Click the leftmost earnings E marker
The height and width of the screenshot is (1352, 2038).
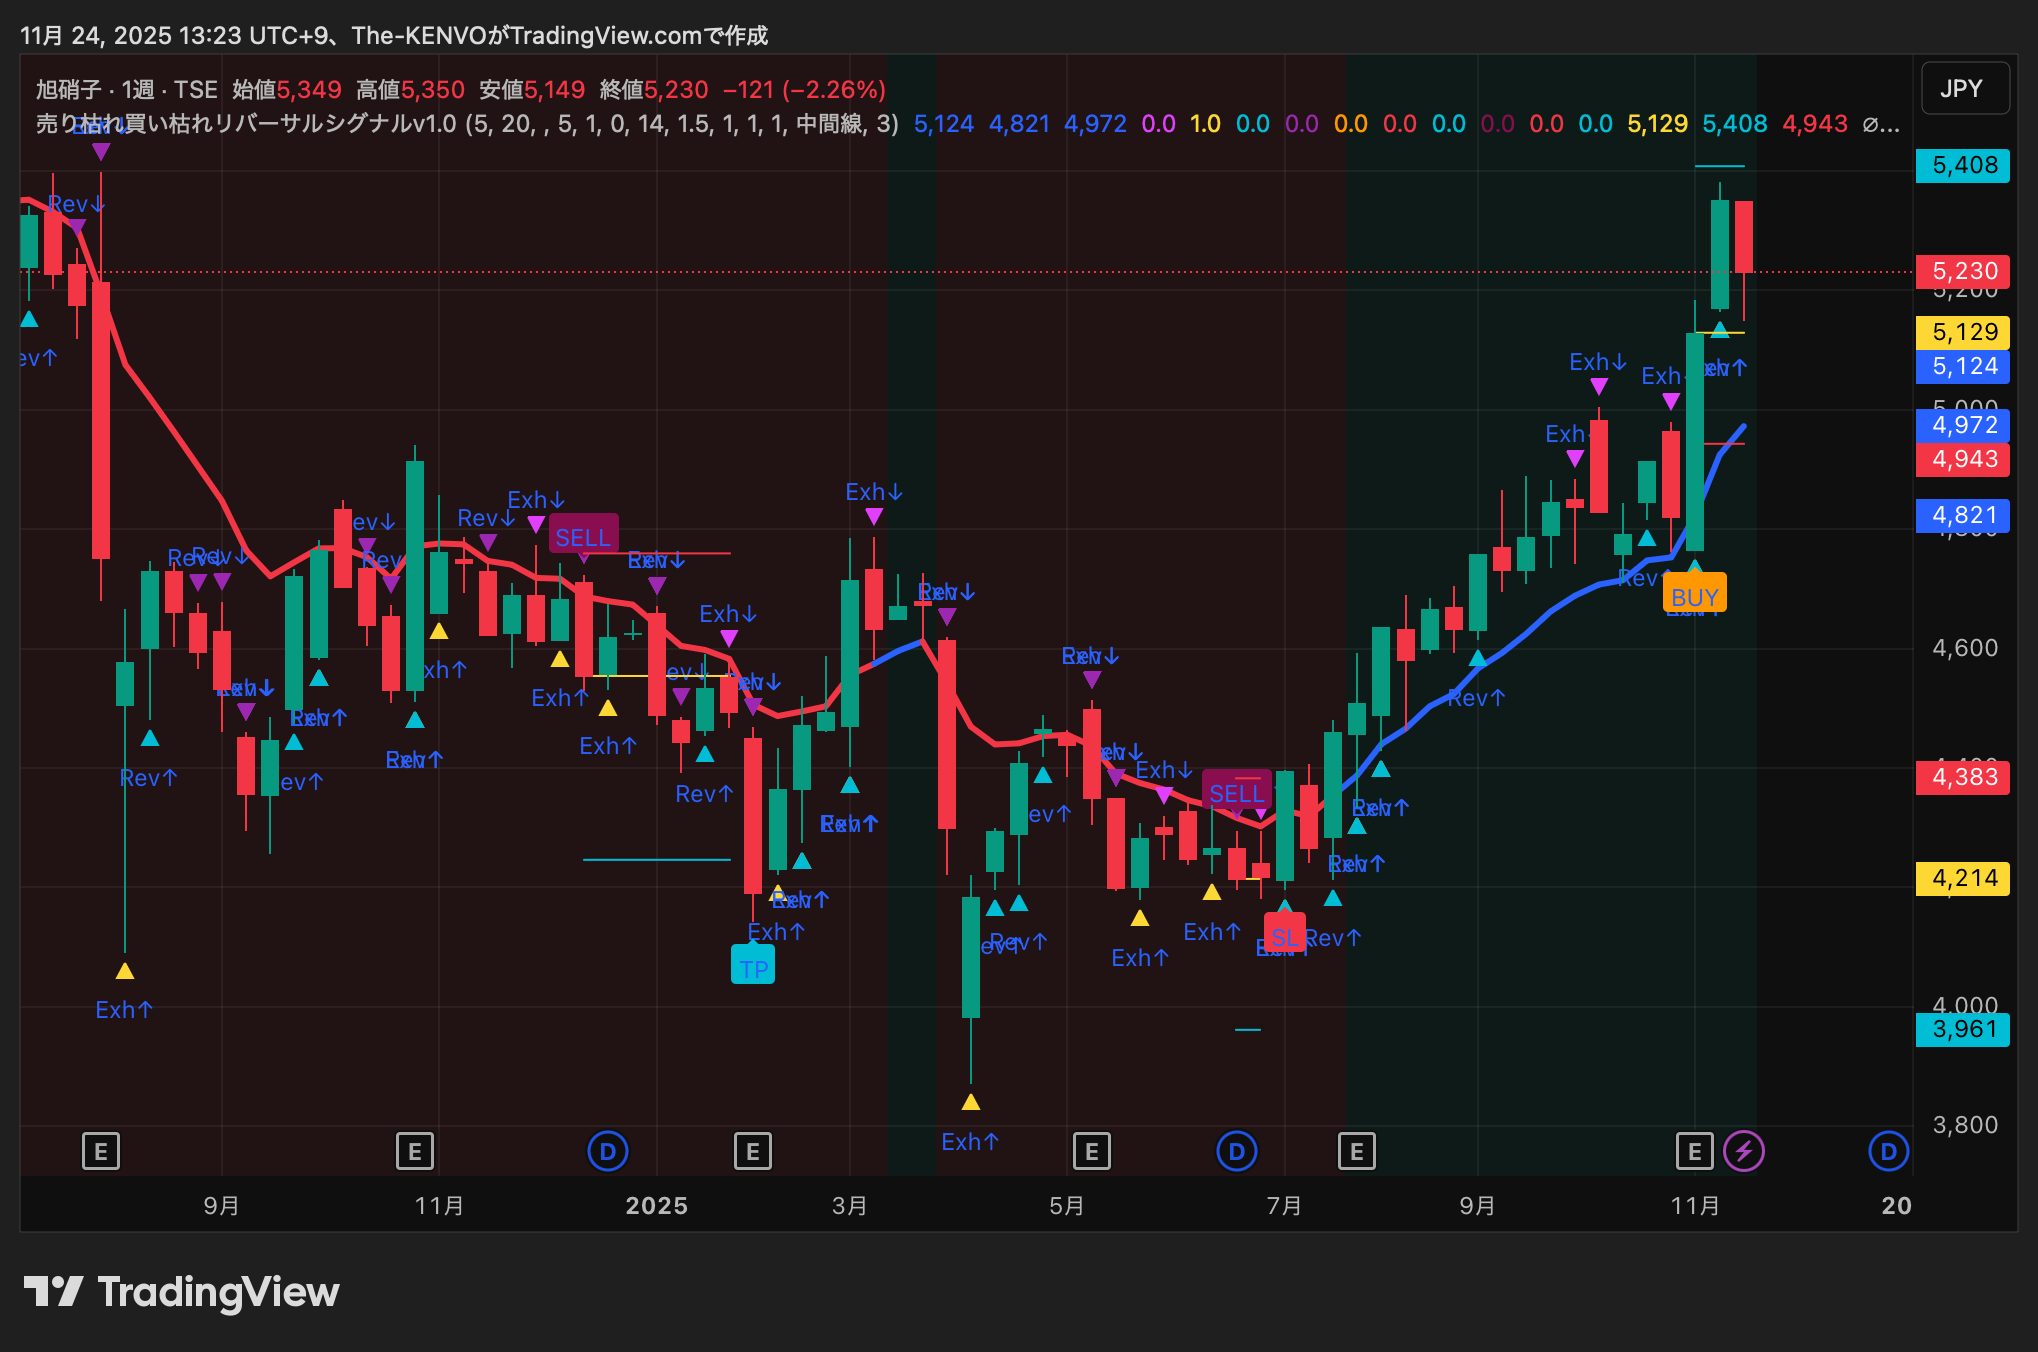point(101,1151)
